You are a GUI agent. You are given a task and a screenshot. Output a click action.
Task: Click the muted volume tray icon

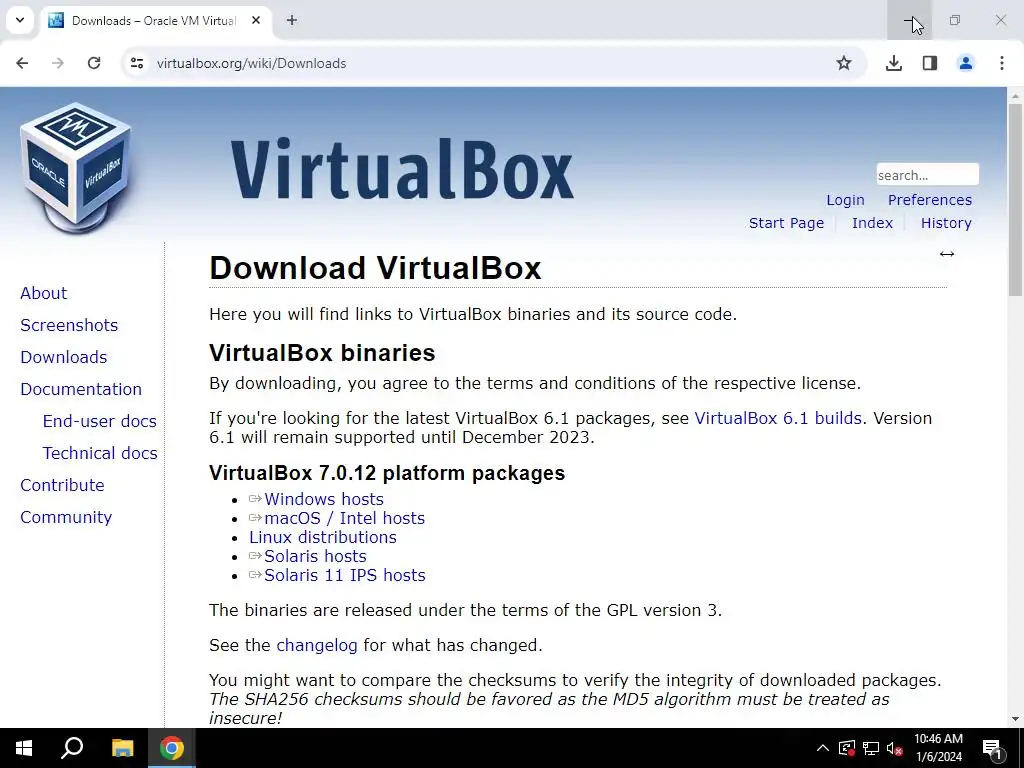click(x=894, y=748)
